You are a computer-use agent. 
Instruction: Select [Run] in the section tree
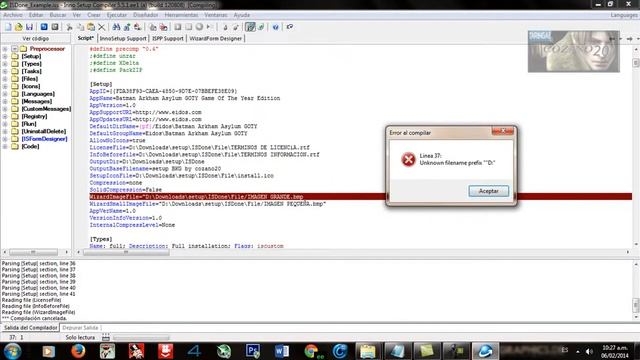29,124
